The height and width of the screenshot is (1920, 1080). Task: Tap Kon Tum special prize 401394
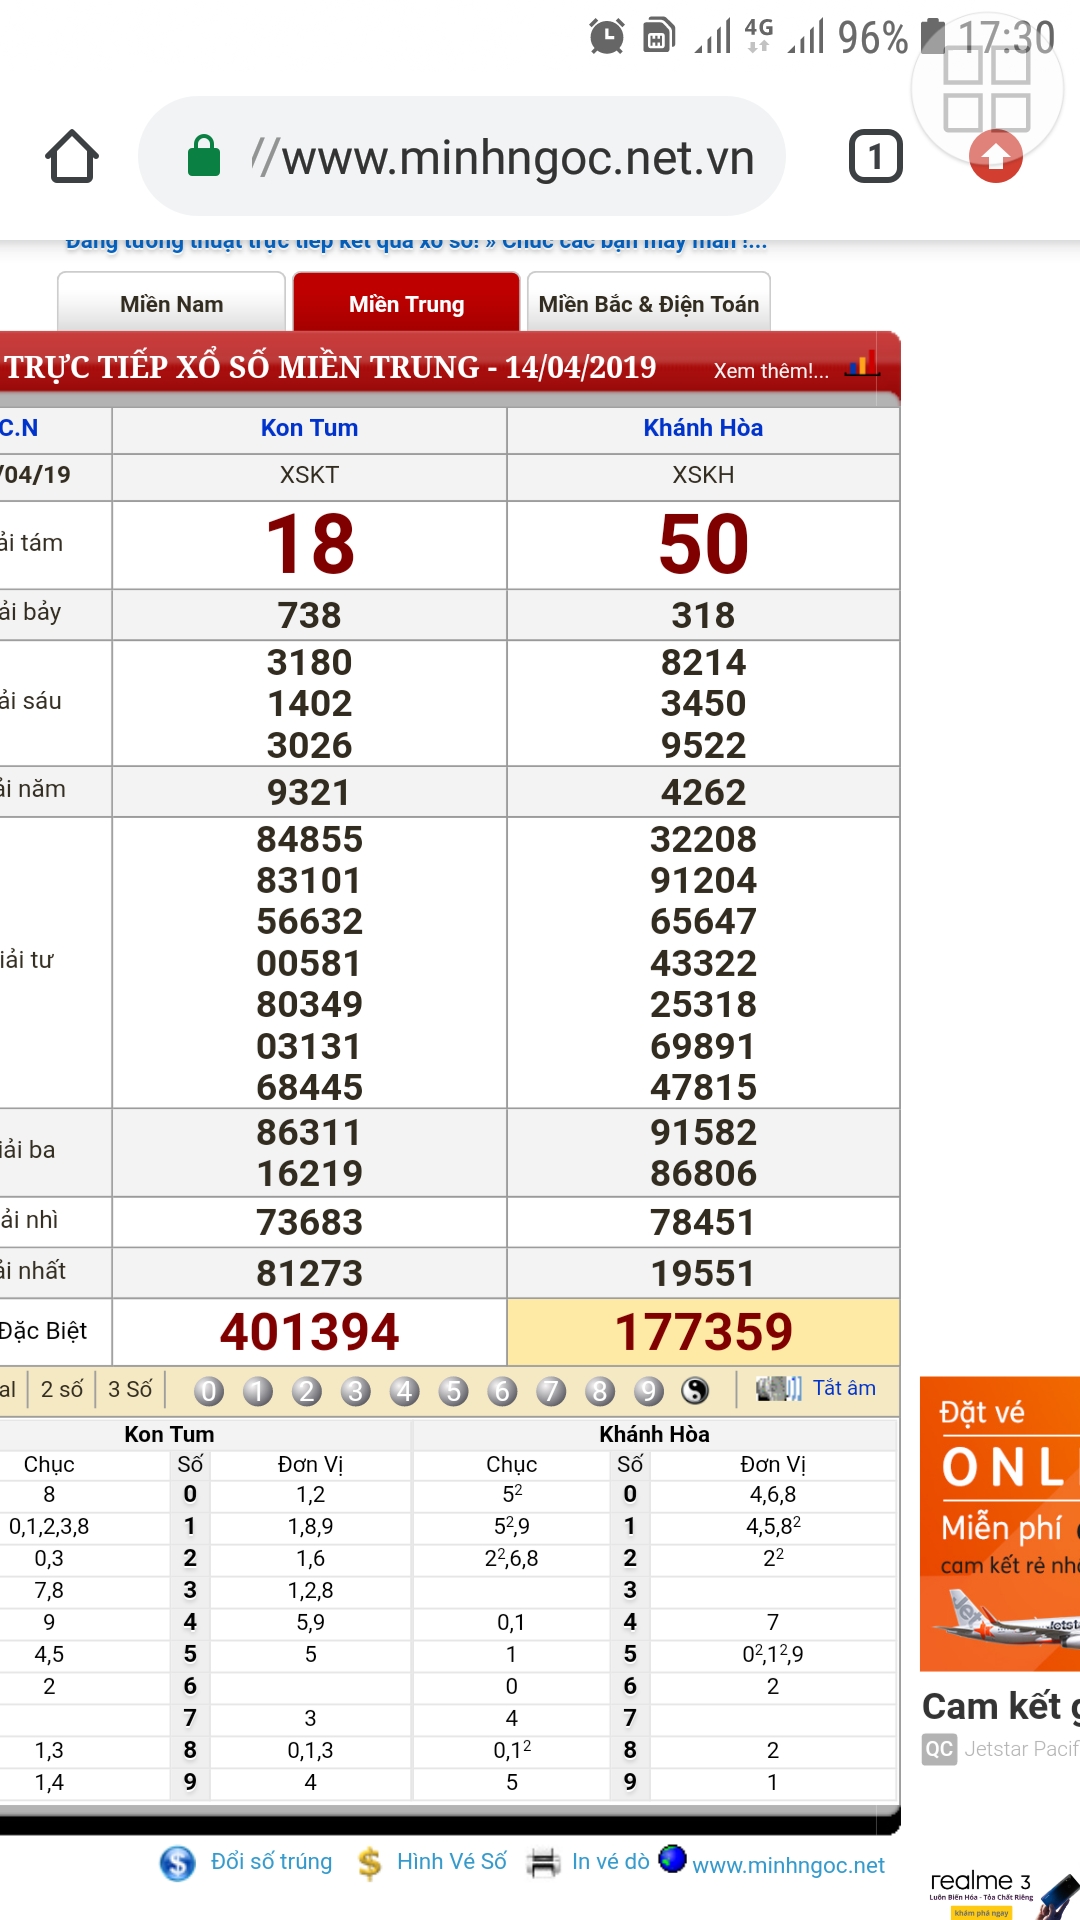click(309, 1332)
